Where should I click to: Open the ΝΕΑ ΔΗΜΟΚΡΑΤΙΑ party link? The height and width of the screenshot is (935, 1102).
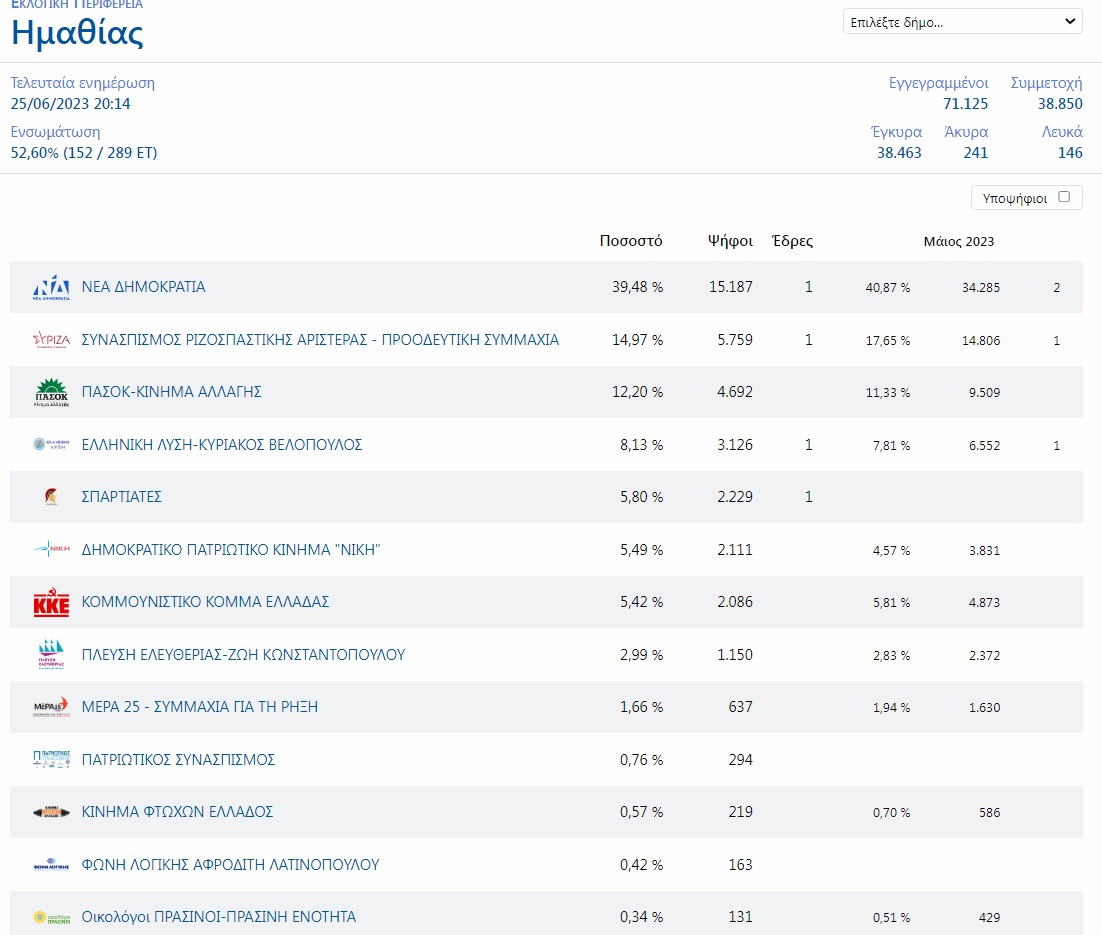pos(143,287)
